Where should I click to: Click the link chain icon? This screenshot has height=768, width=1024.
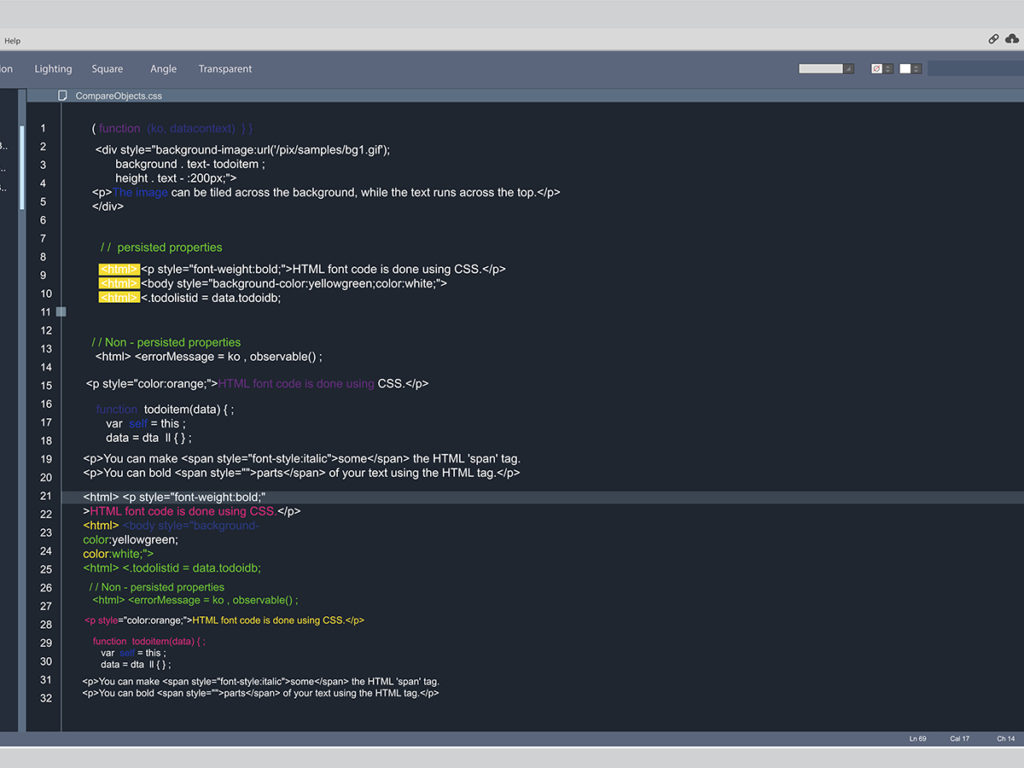tap(993, 39)
